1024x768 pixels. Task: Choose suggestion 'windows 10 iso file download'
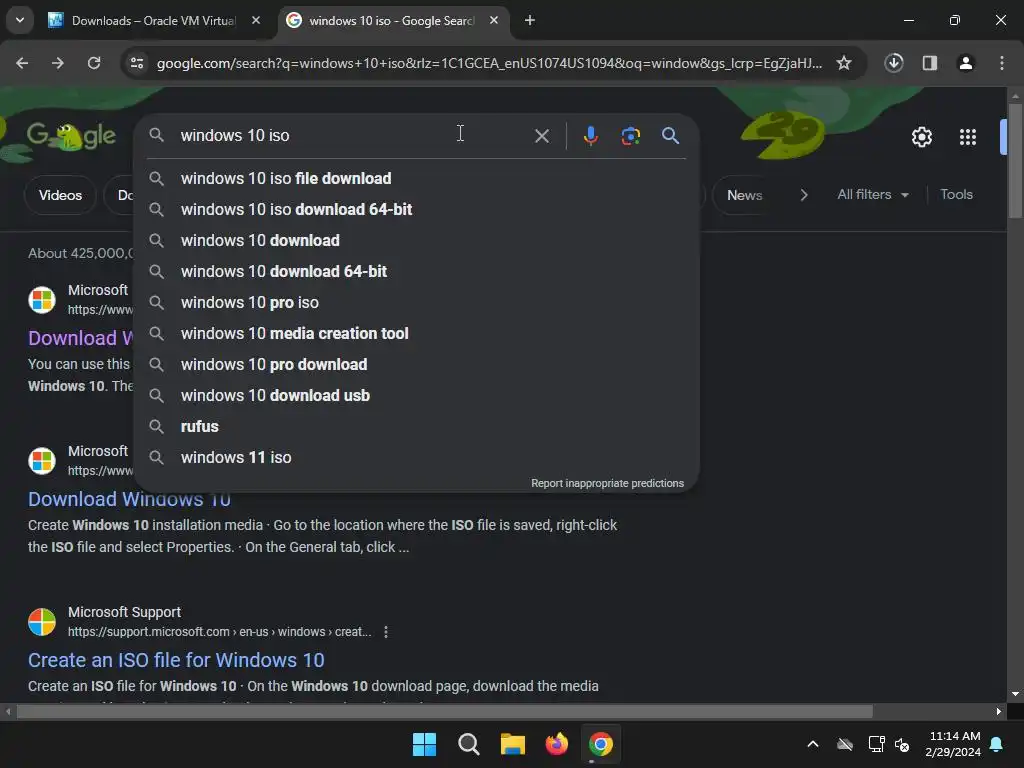coord(417,178)
